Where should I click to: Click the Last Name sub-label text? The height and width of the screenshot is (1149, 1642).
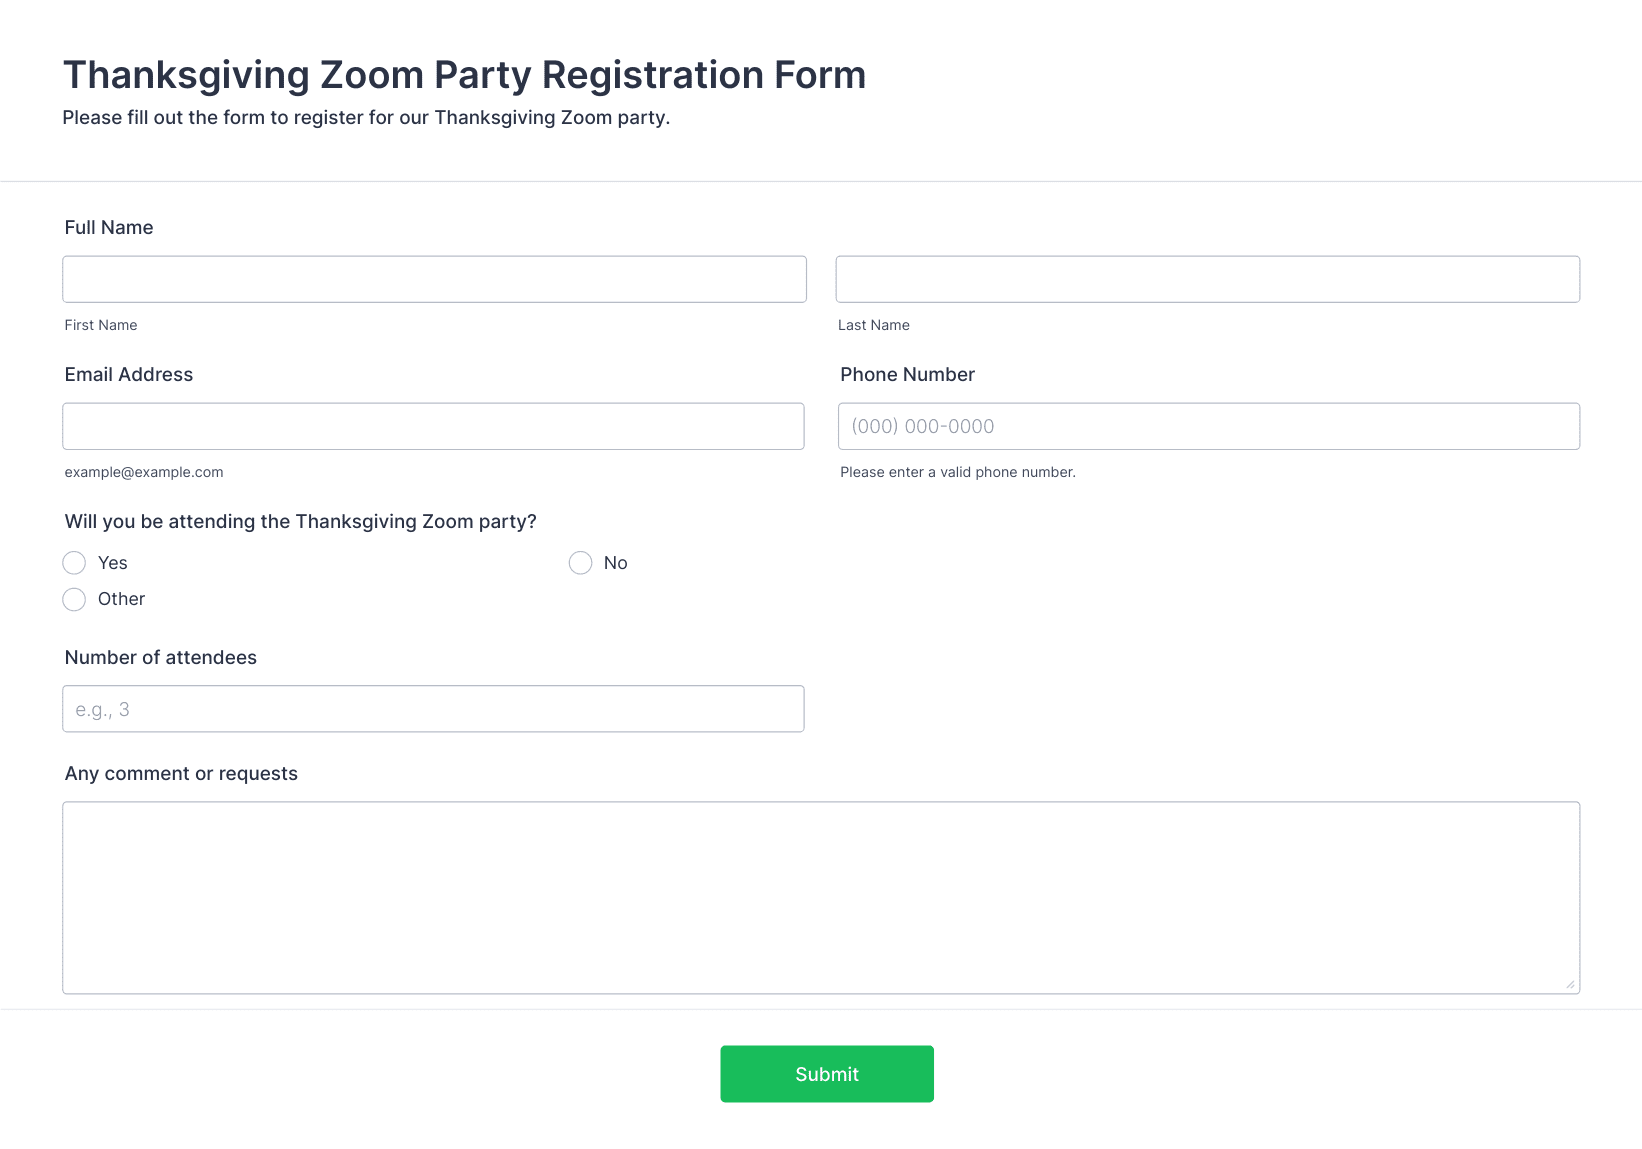coord(874,325)
